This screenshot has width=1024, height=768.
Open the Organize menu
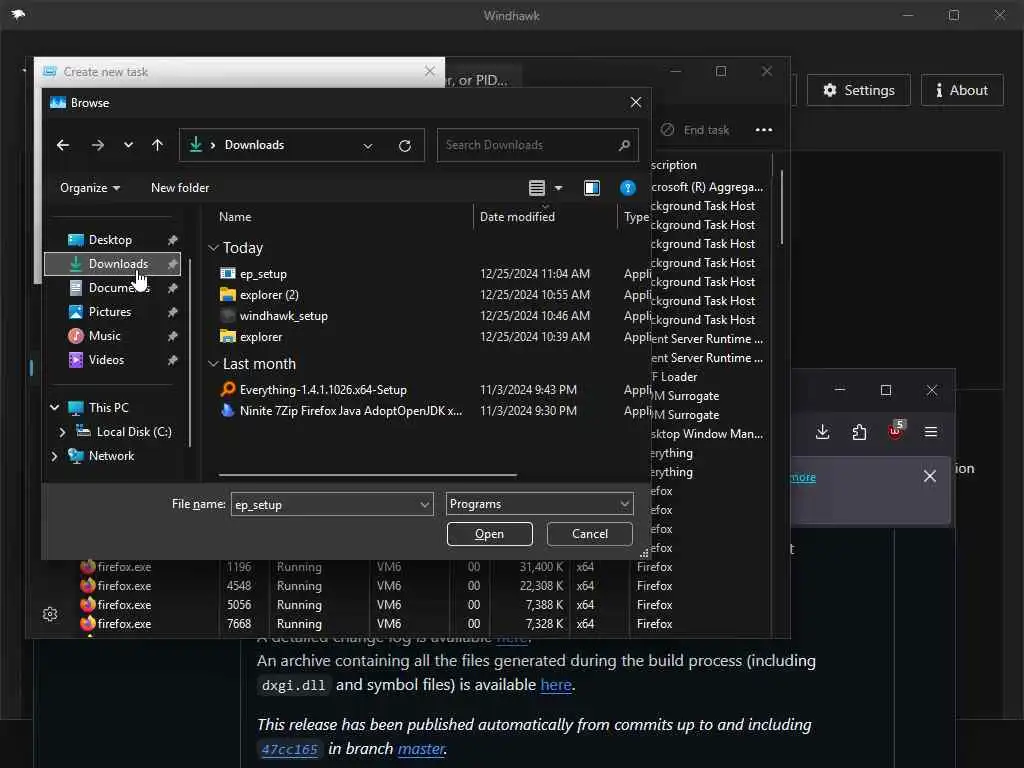[x=90, y=188]
